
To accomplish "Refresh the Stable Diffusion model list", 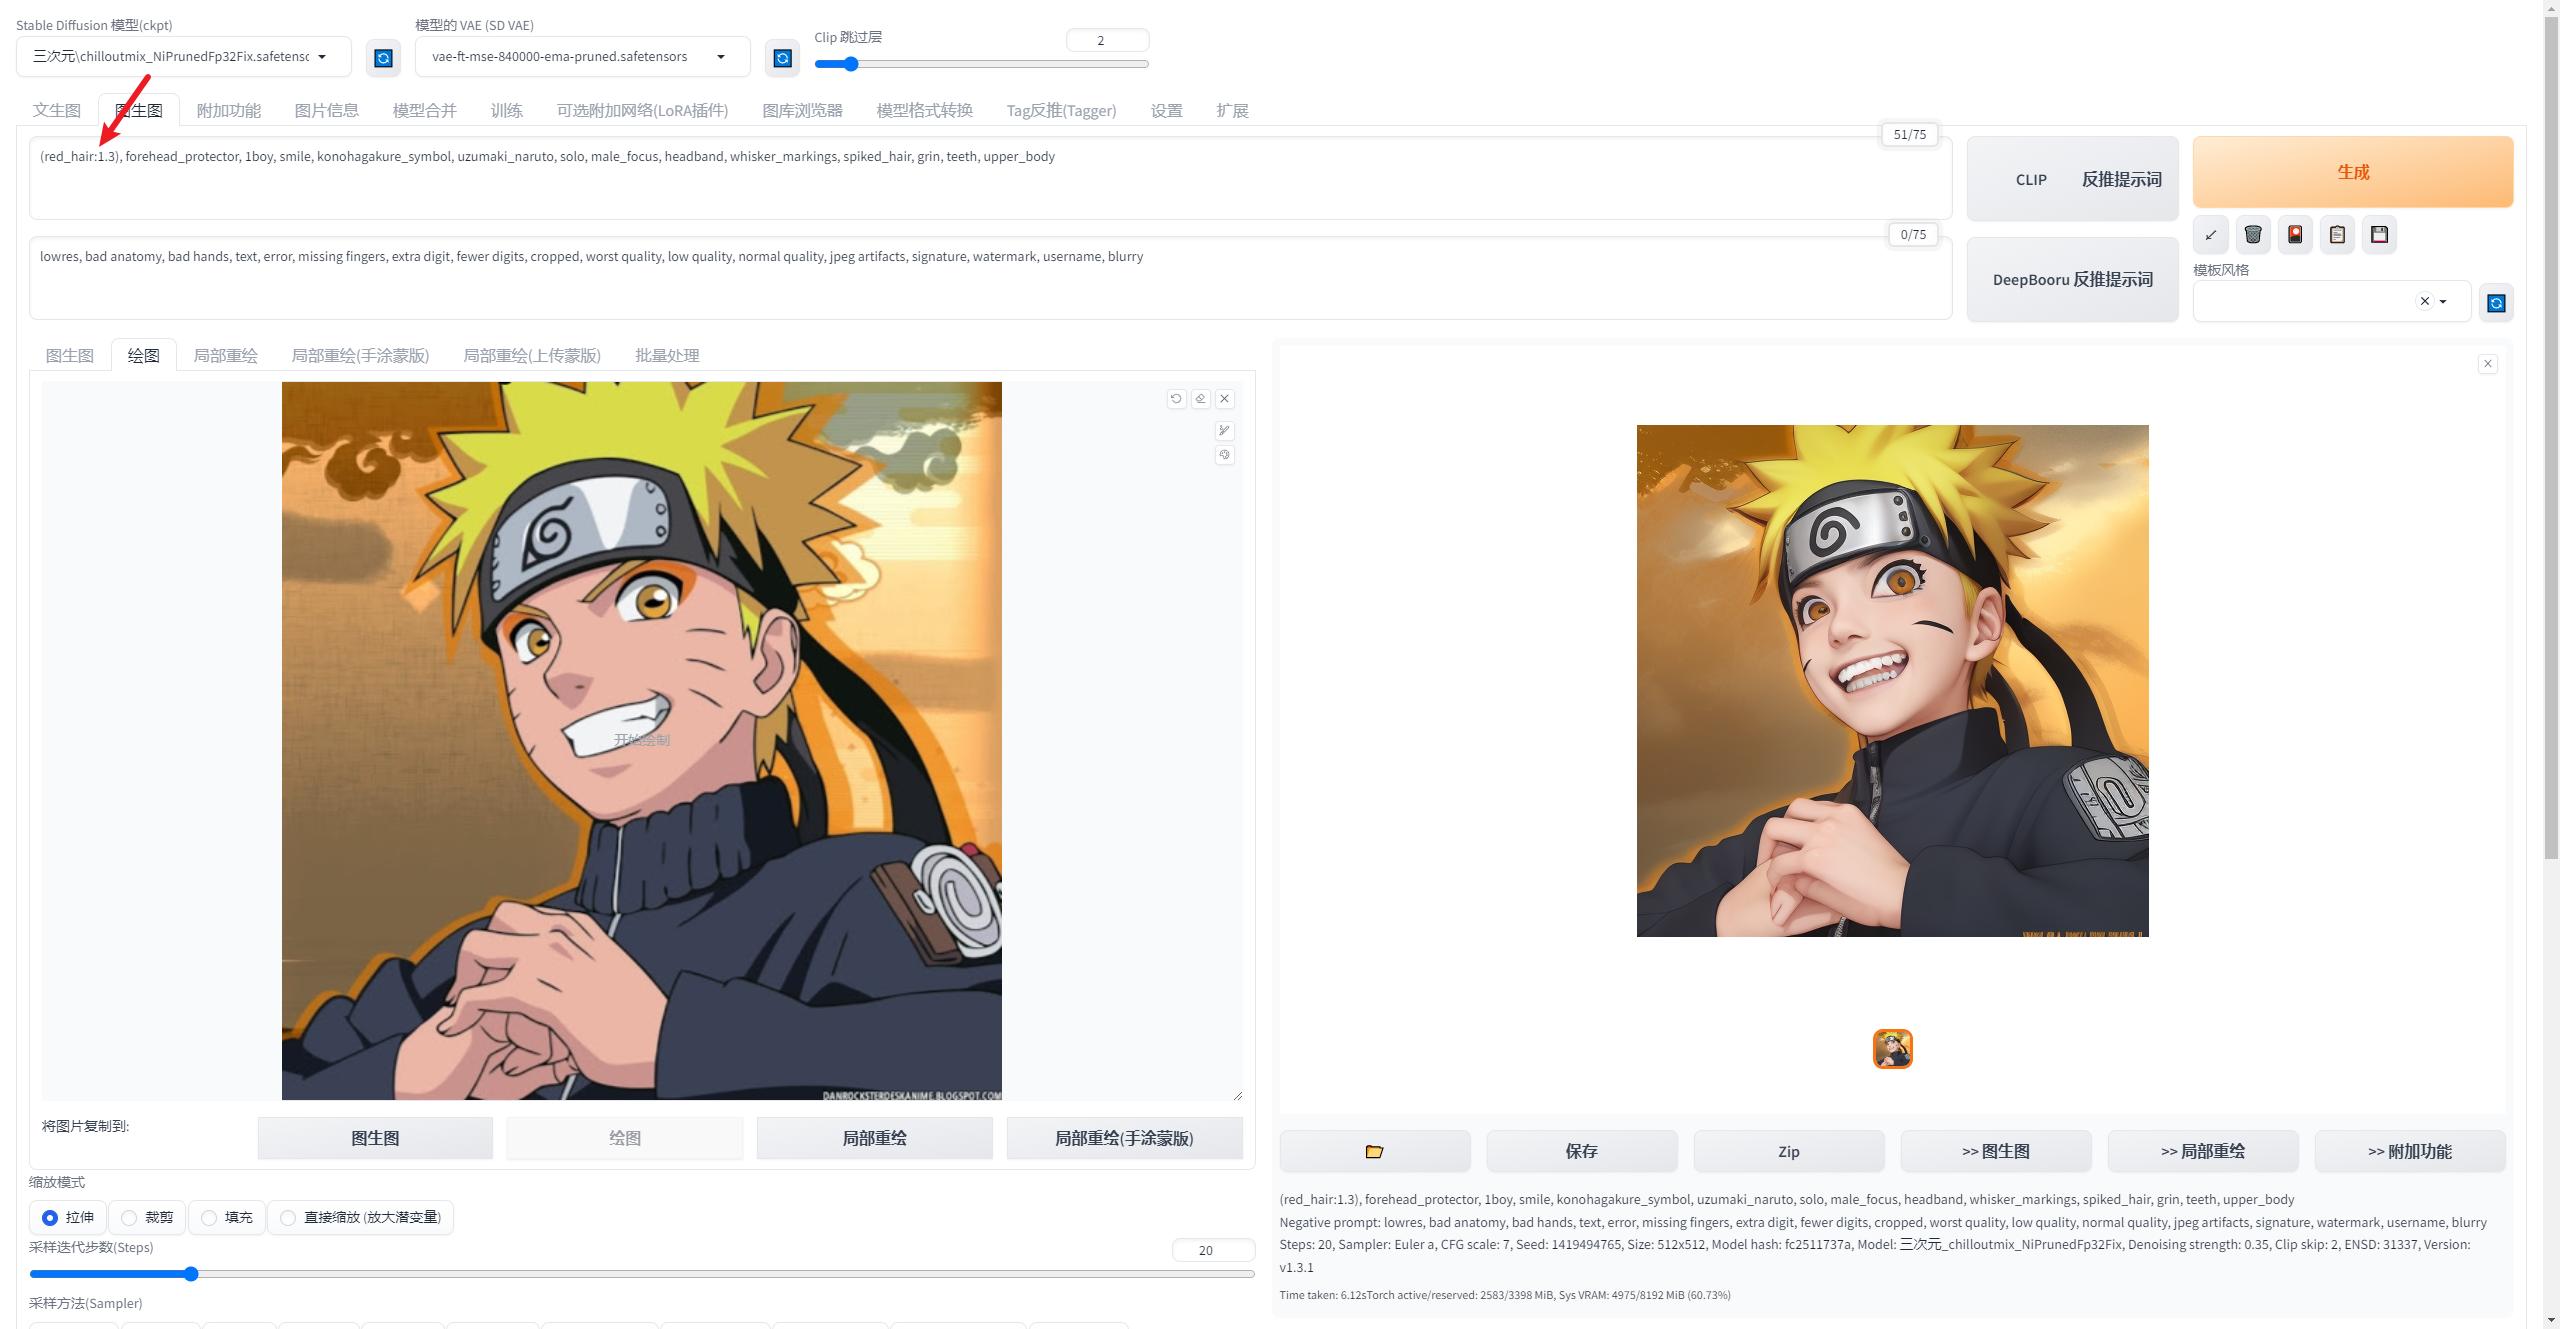I will (383, 57).
